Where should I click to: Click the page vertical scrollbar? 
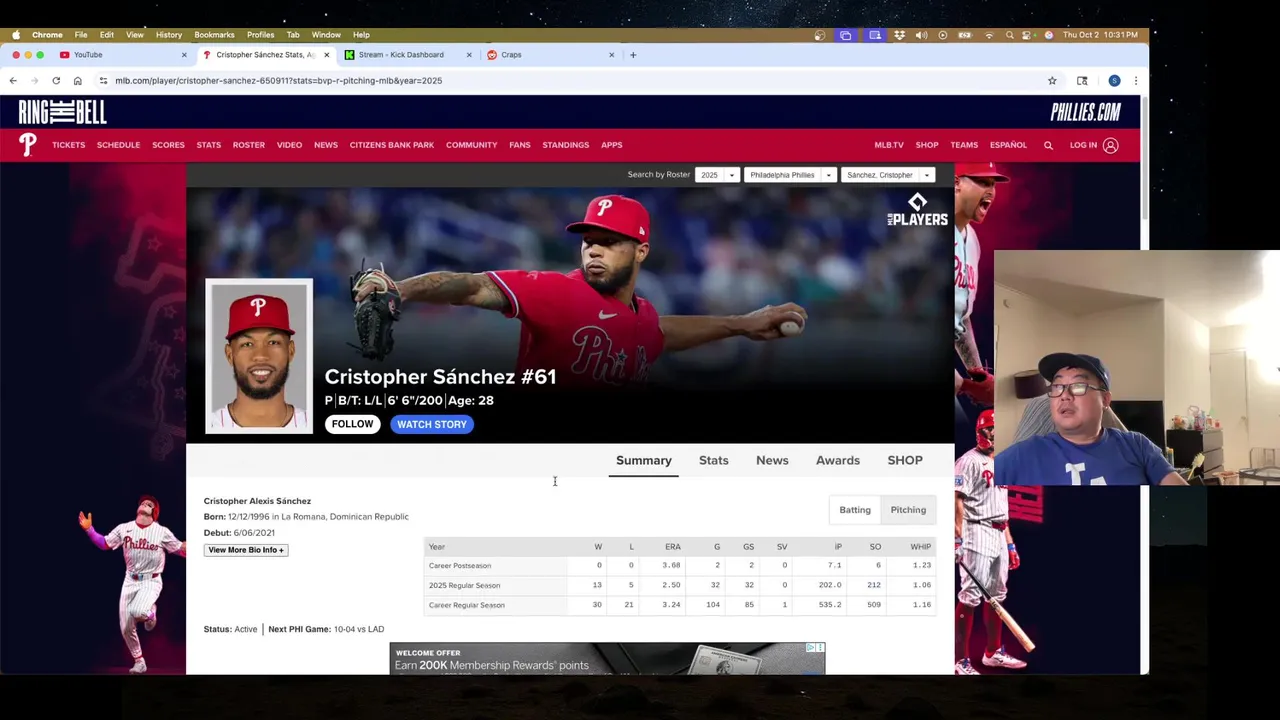coord(1144,160)
